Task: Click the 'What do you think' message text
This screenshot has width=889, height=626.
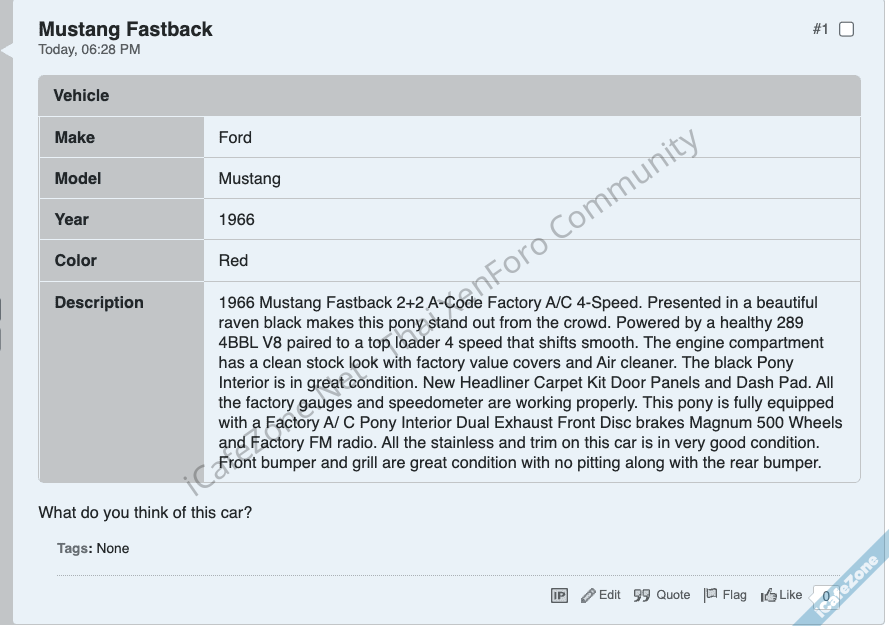Action: click(x=145, y=513)
